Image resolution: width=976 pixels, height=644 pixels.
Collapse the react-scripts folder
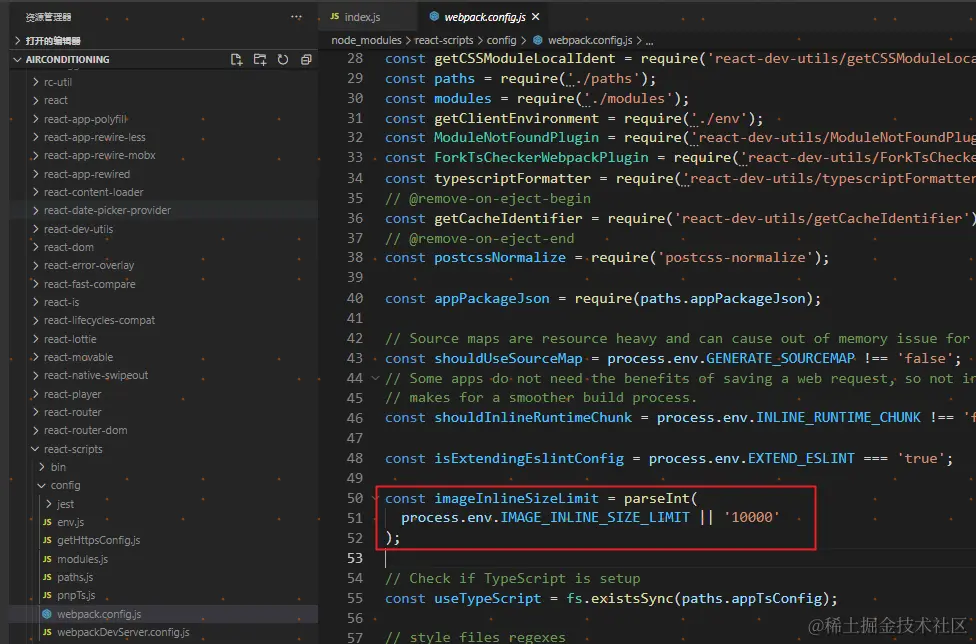[35, 449]
